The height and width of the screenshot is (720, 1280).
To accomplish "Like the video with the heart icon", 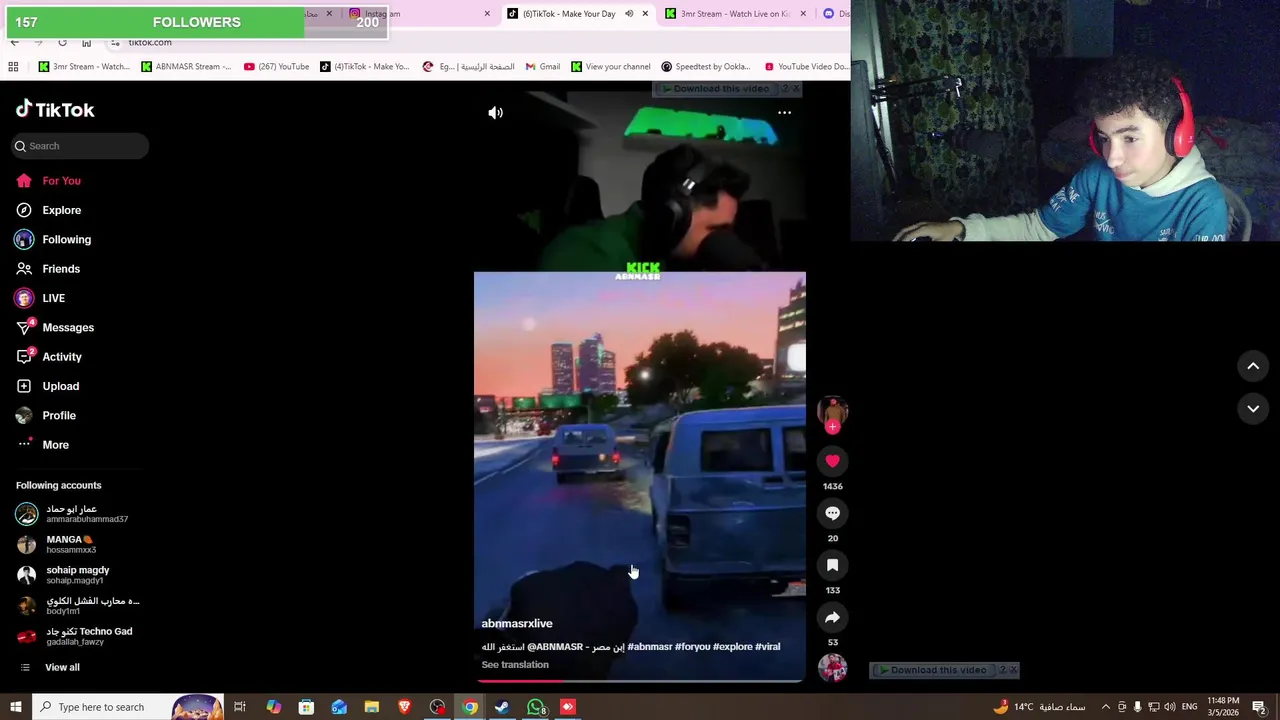I will pos(832,461).
